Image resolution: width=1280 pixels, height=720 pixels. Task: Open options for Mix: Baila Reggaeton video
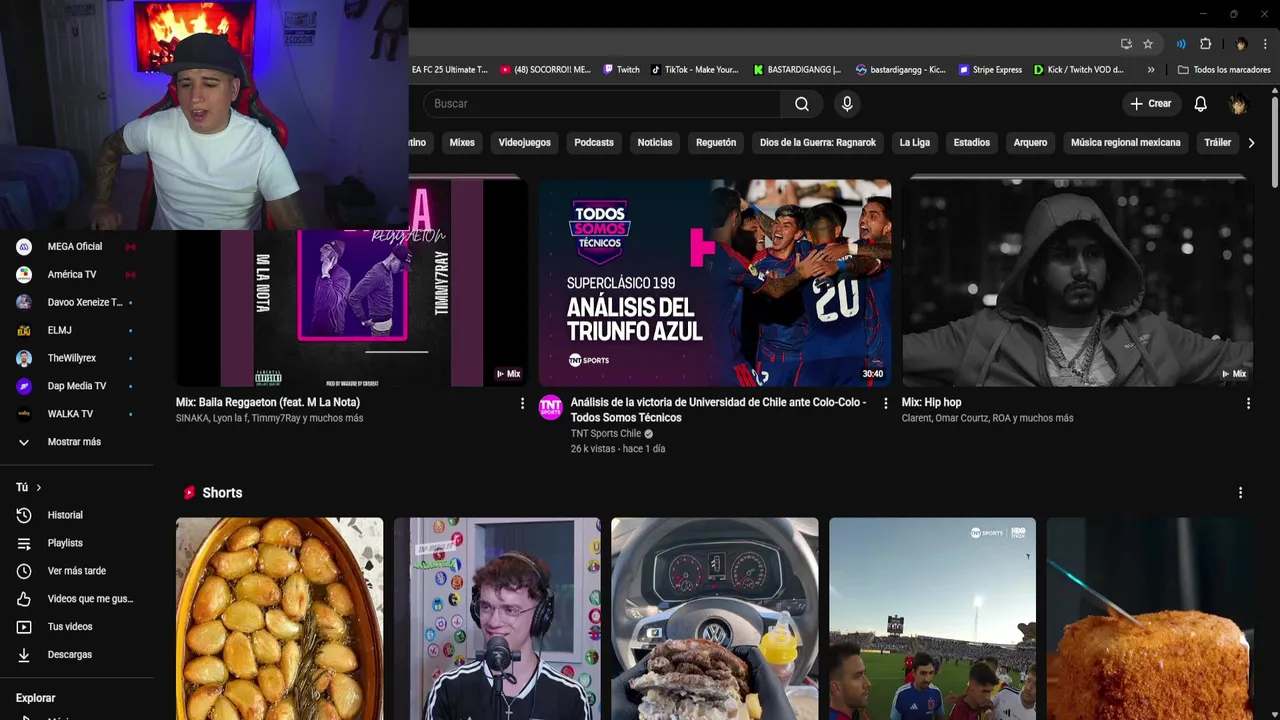coord(522,403)
